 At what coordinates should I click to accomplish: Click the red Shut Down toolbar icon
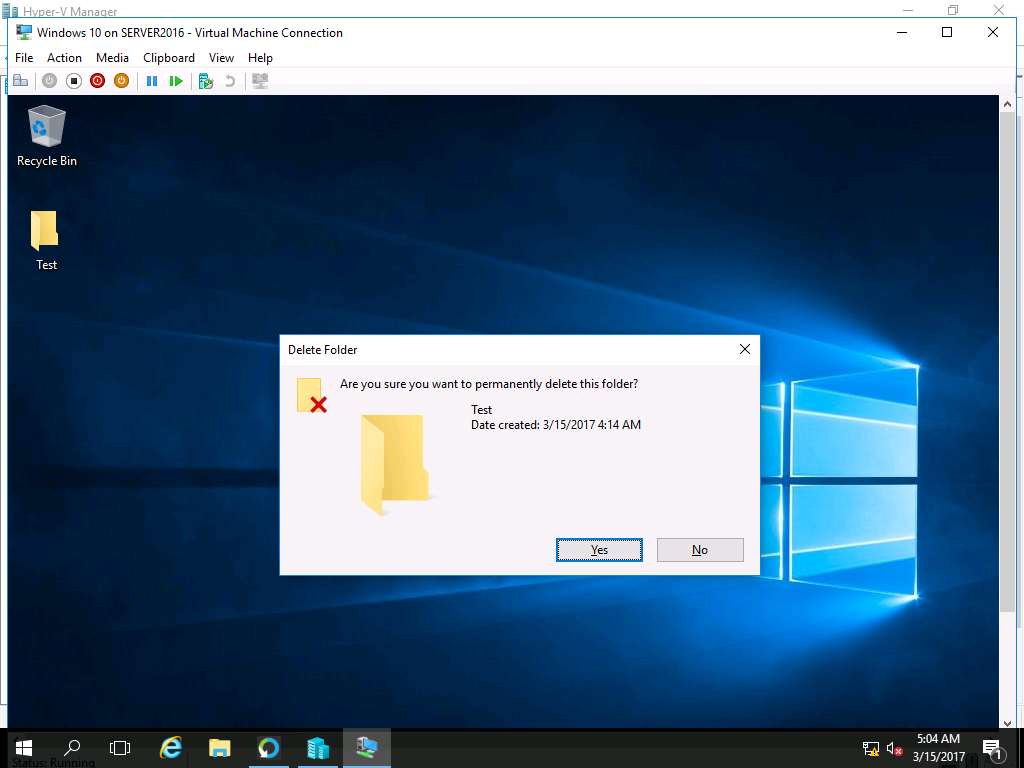tap(97, 81)
